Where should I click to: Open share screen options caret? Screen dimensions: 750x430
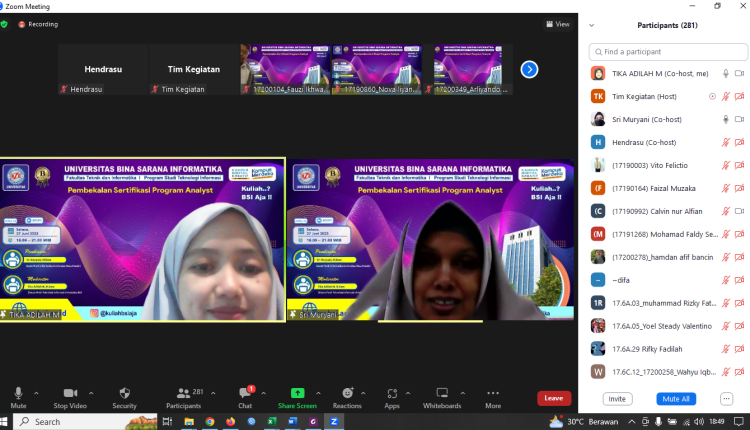point(319,393)
